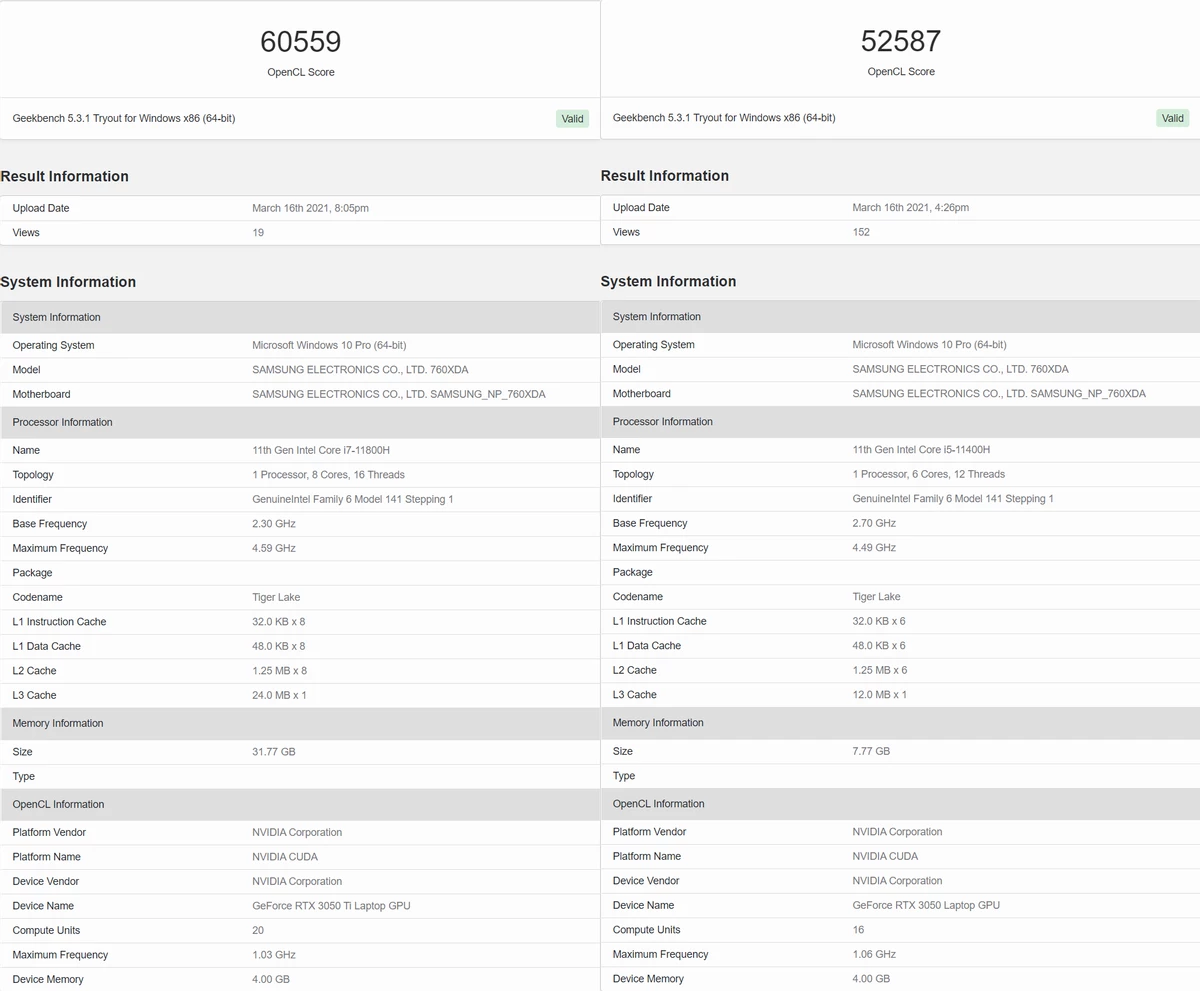Click left Platform Name NVIDIA CUDA
Screen dimensions: 1200x991
[285, 857]
